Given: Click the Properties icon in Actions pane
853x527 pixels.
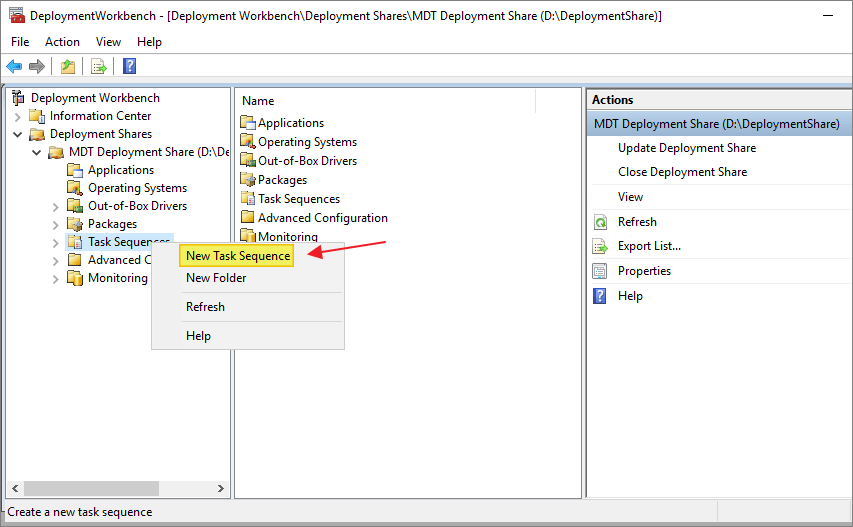Looking at the screenshot, I should (600, 271).
